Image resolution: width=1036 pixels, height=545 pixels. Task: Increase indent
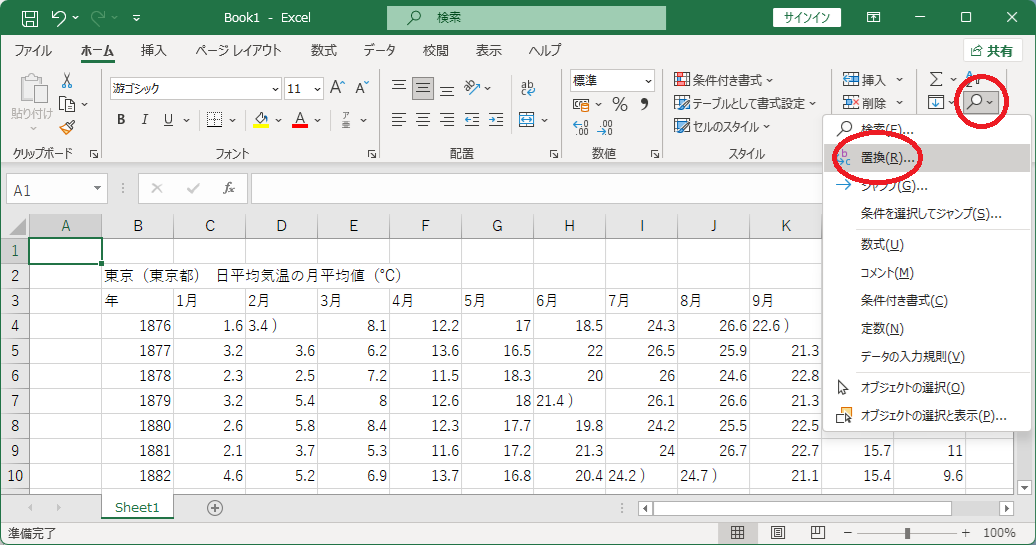pyautogui.click(x=496, y=120)
